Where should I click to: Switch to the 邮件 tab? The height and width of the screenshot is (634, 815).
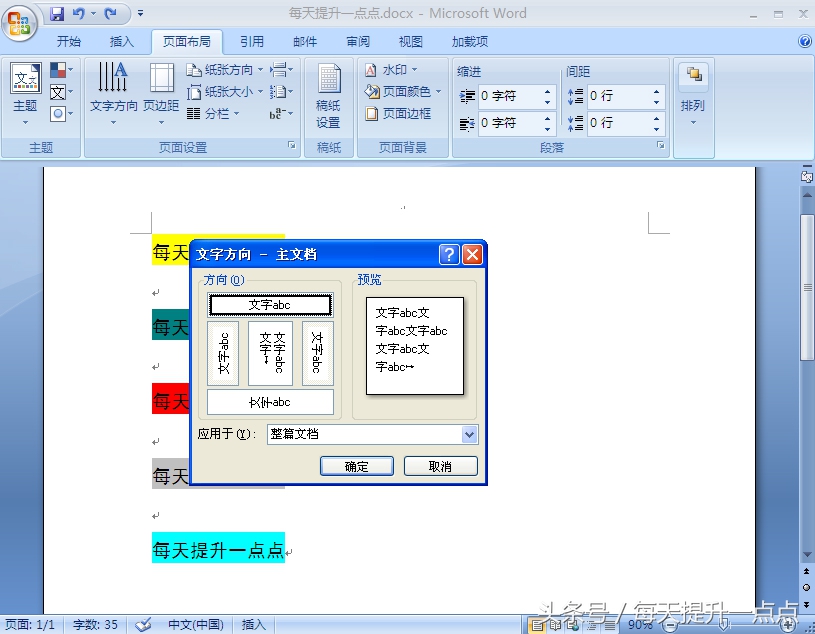click(305, 42)
